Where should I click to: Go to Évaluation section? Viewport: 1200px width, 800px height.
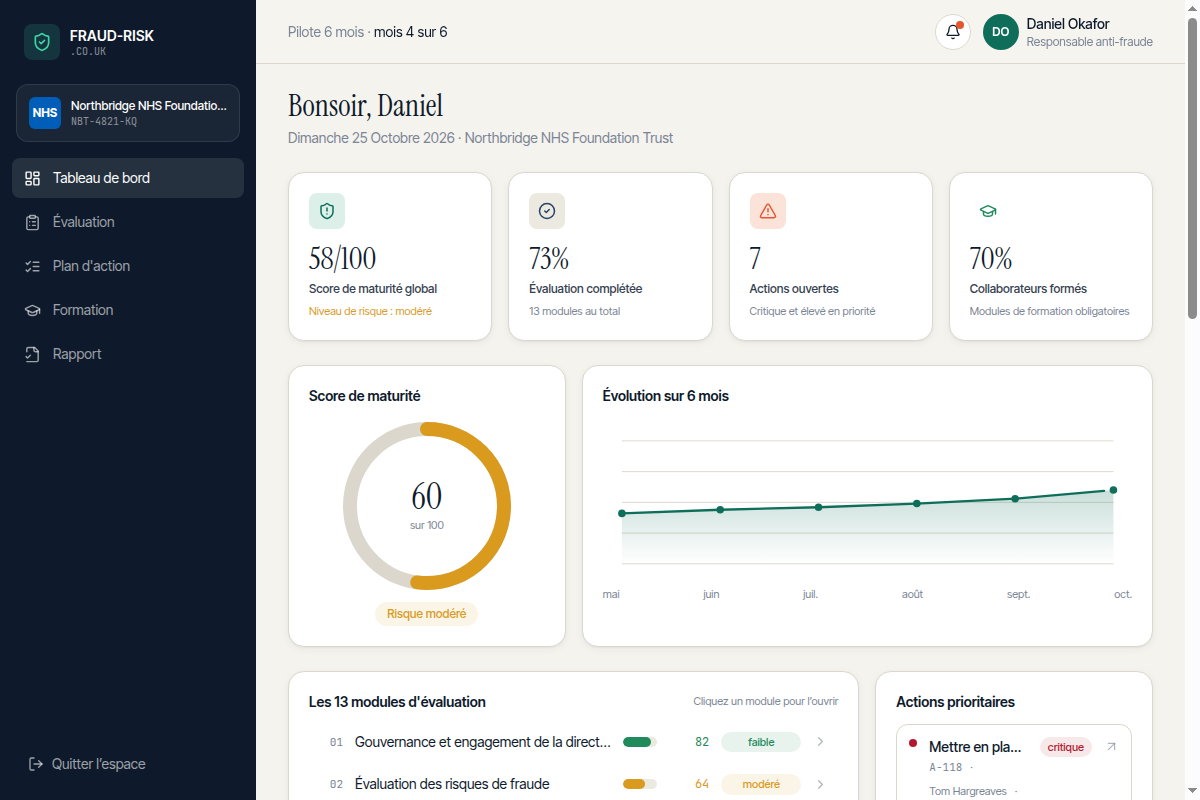pos(128,222)
